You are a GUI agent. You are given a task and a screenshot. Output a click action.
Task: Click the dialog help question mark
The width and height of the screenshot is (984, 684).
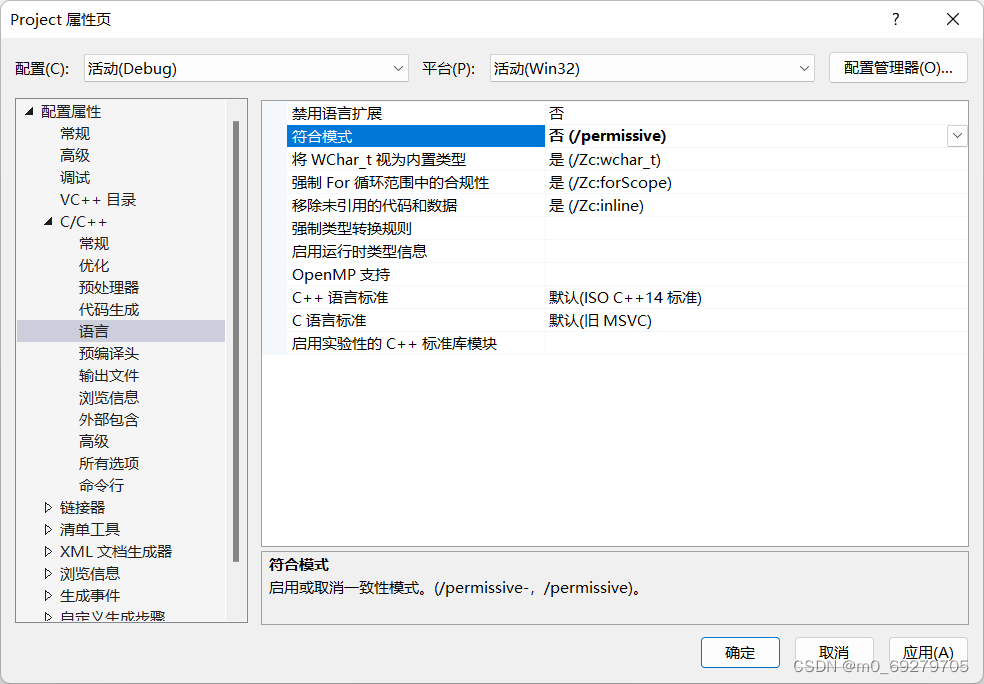coord(895,19)
